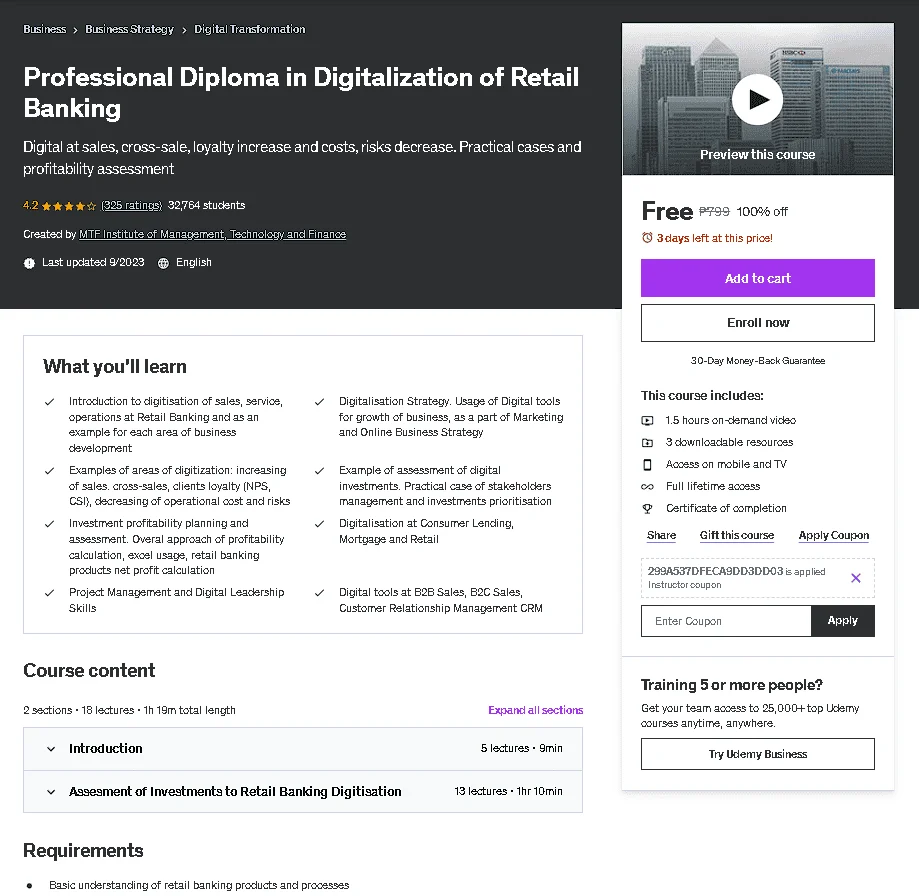Click the star rating icons

(69, 206)
